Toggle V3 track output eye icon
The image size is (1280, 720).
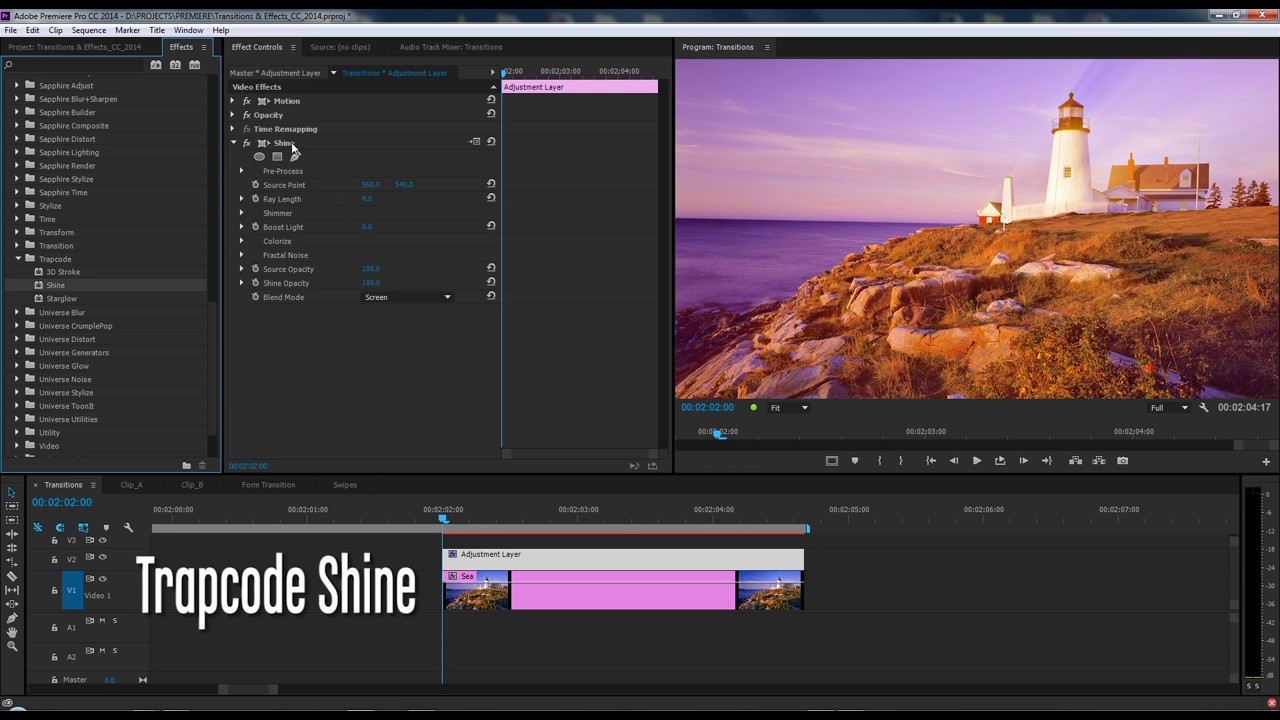coord(102,540)
